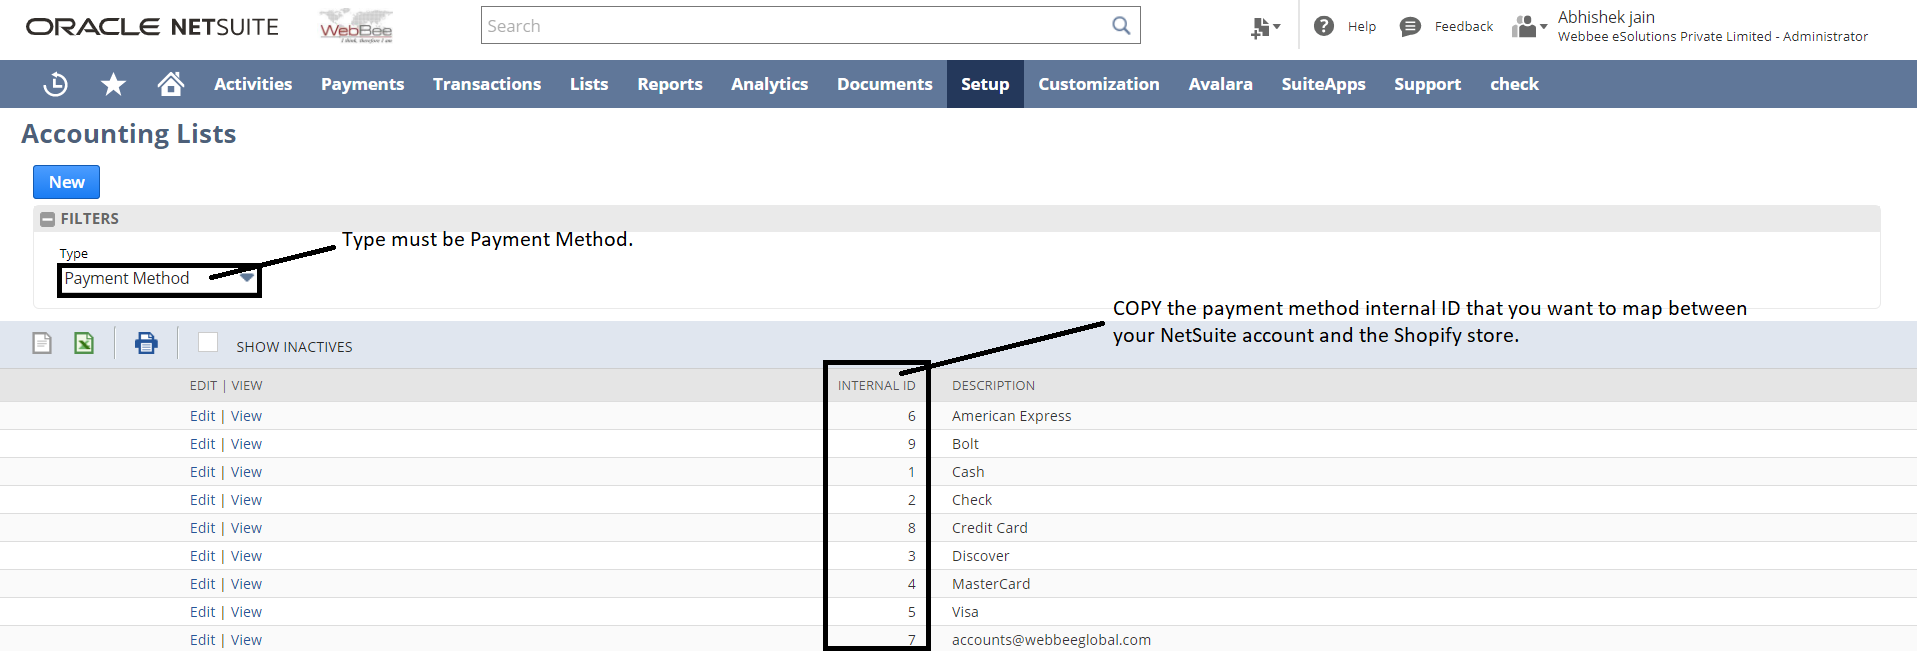Edit the Visa payment method
This screenshot has height=651, width=1917.
pyautogui.click(x=203, y=612)
